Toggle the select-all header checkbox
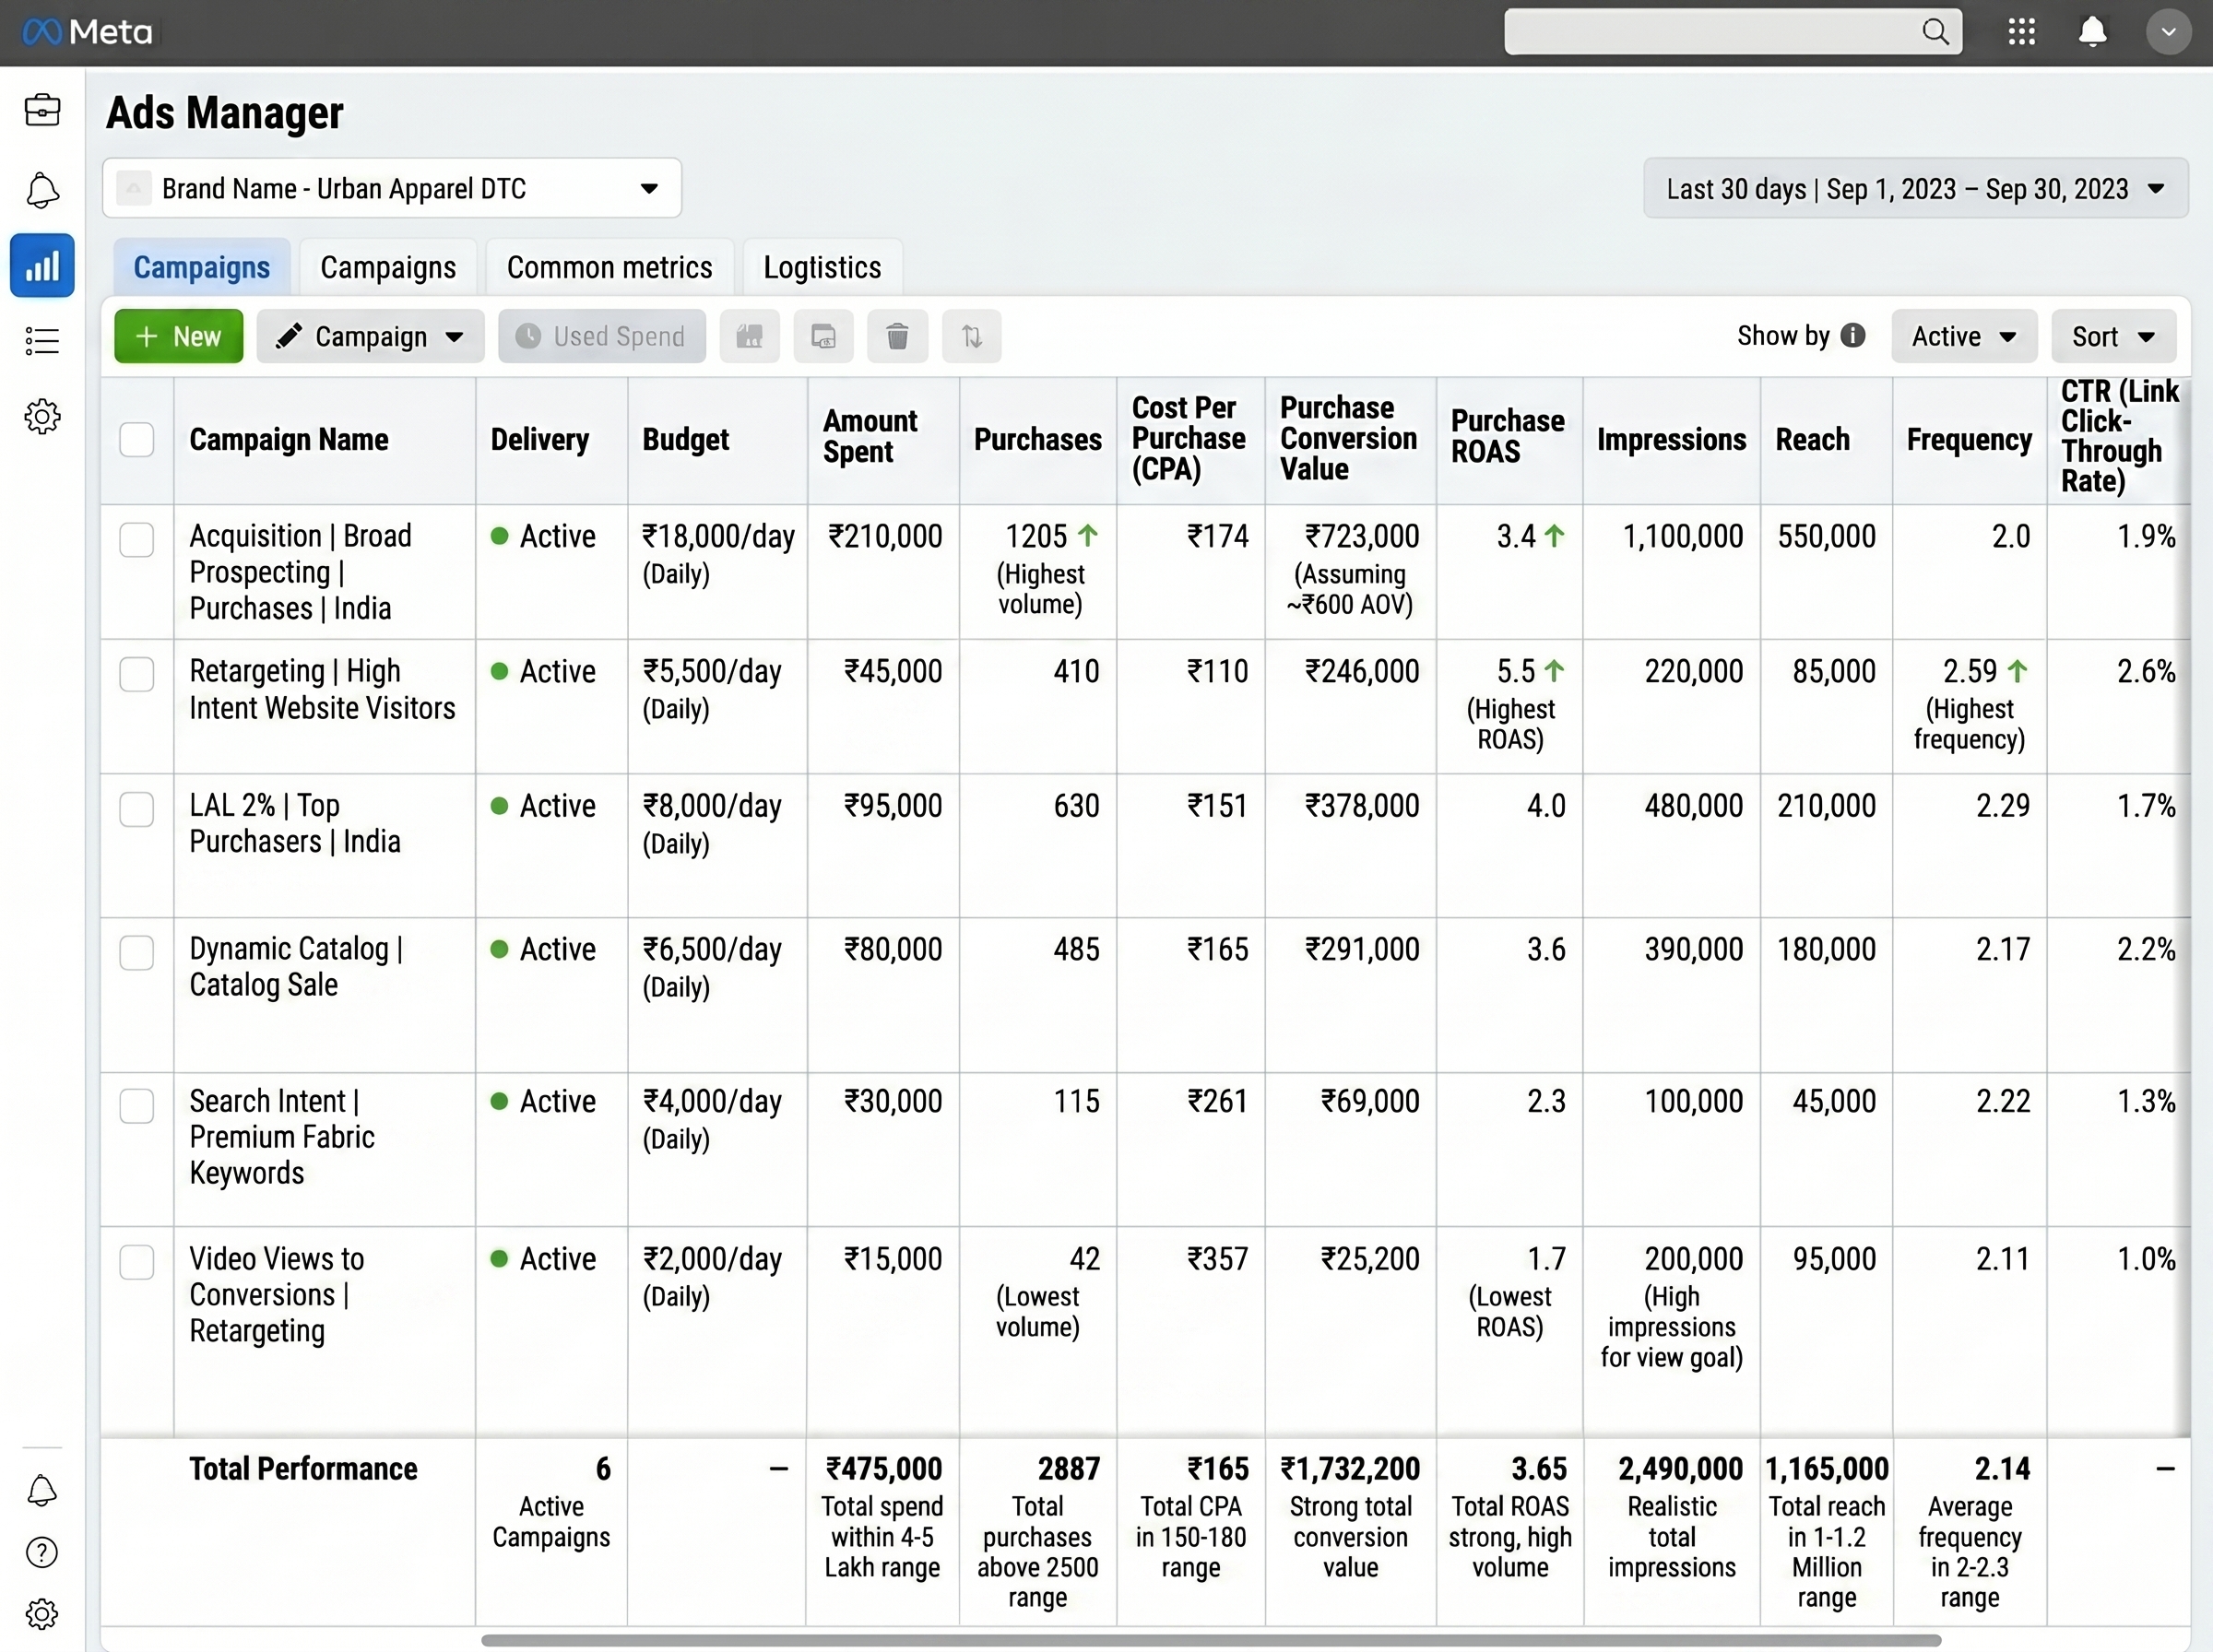The height and width of the screenshot is (1652, 2213). pyautogui.click(x=137, y=440)
